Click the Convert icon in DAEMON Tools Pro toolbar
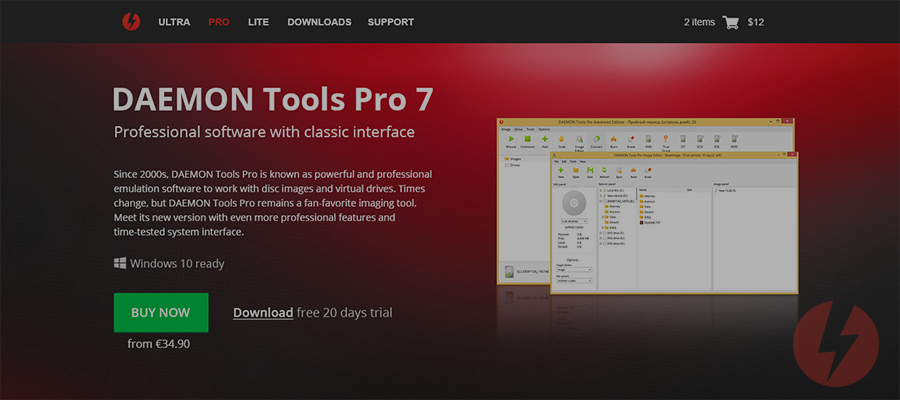Viewport: 900px width, 400px height. (596, 139)
